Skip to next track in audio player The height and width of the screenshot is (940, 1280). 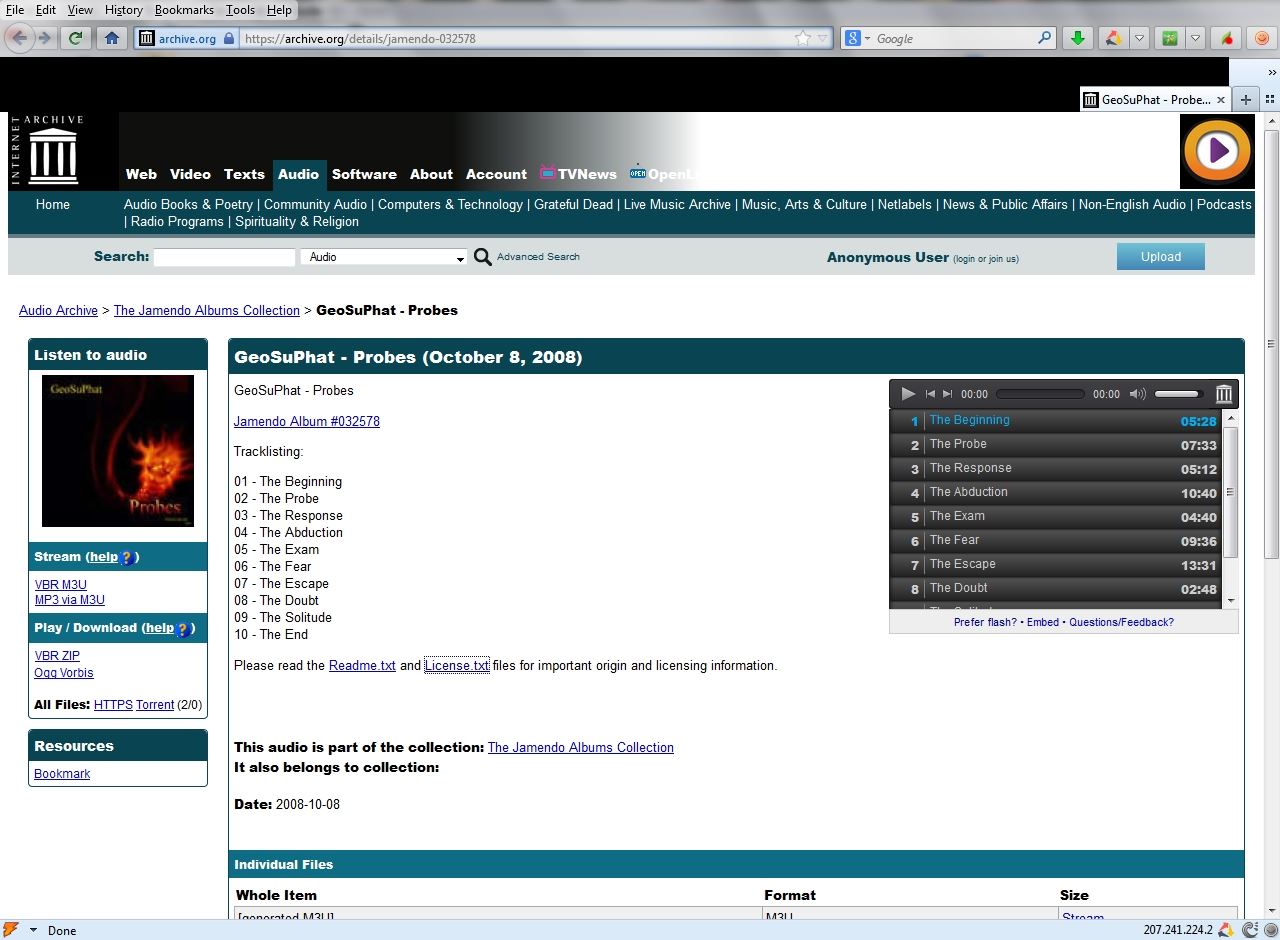(x=948, y=394)
